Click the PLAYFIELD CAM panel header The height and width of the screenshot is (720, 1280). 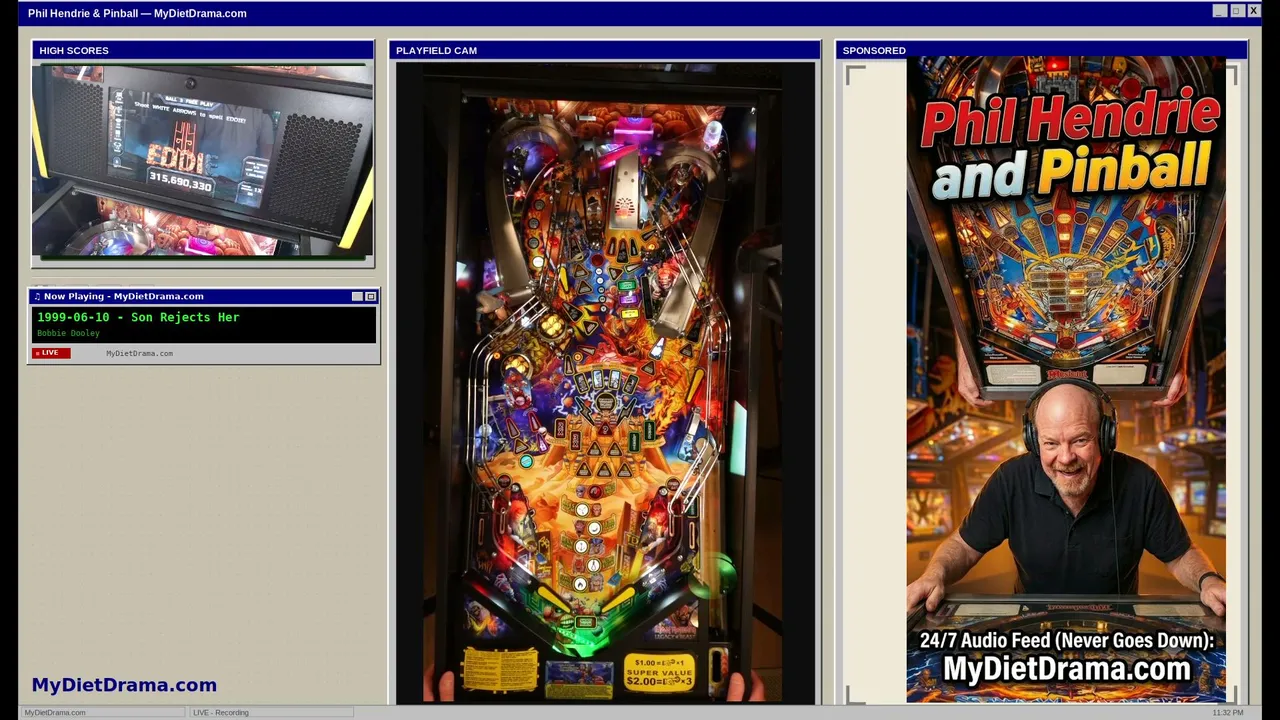[604, 50]
